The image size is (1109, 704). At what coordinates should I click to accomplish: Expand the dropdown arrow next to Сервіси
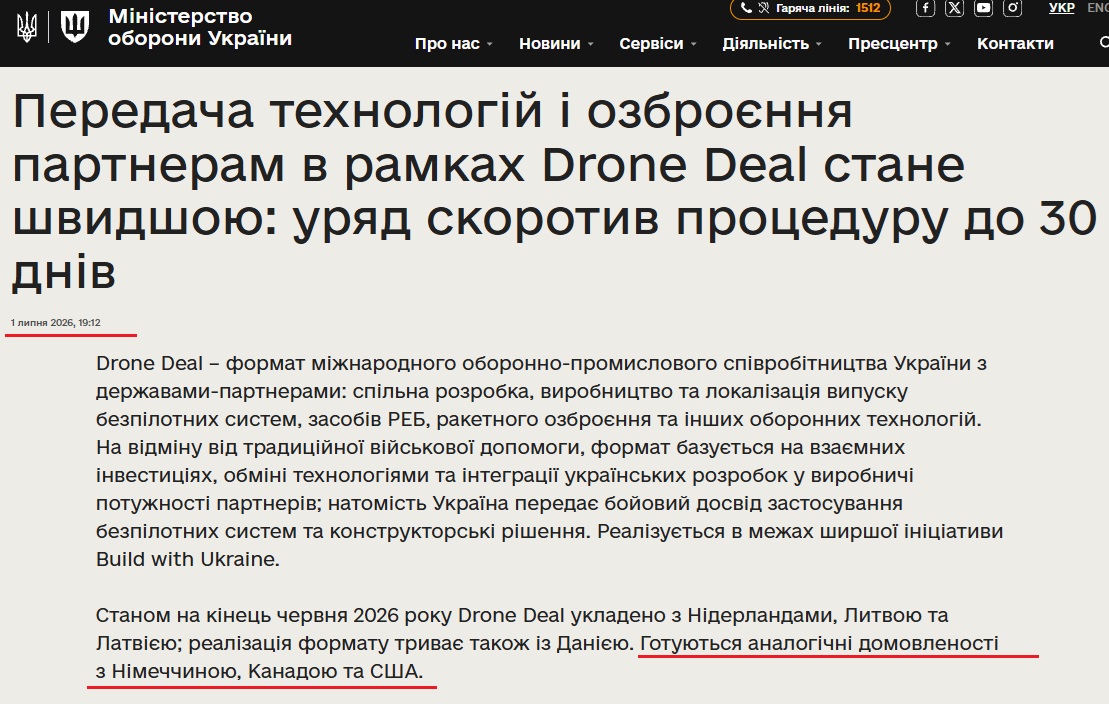click(694, 44)
